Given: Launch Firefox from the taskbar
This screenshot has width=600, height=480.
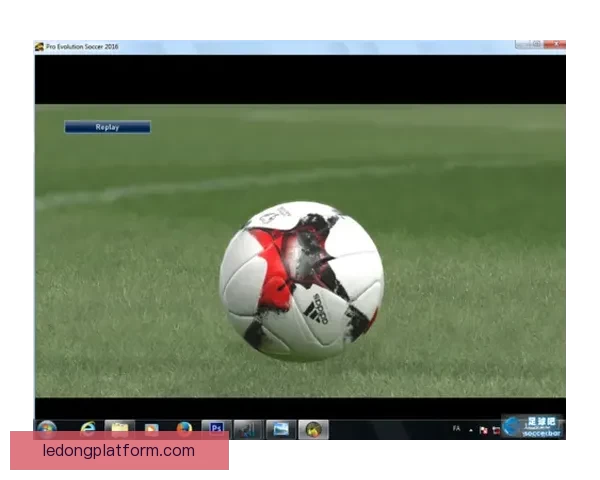Looking at the screenshot, I should click(x=184, y=429).
